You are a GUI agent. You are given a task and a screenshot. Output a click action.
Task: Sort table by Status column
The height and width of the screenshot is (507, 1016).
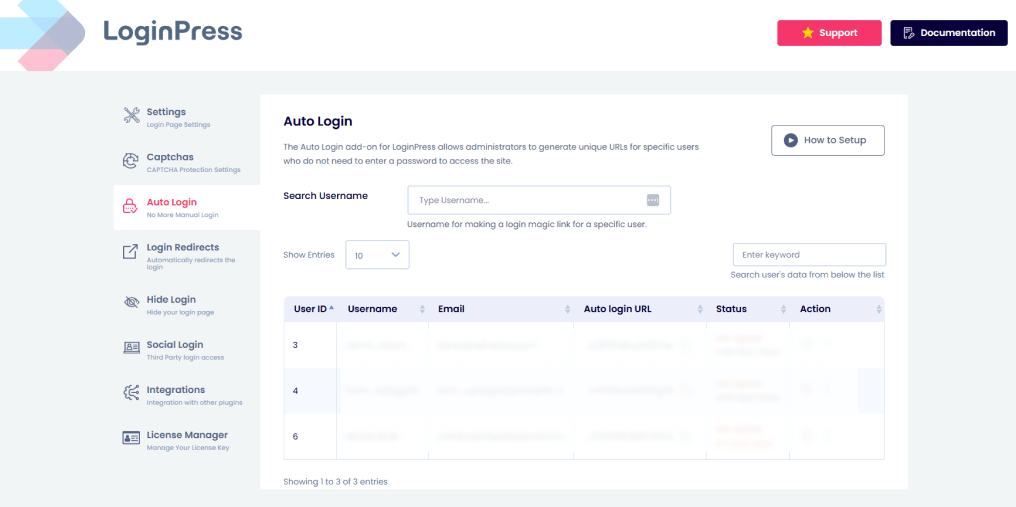(750, 309)
